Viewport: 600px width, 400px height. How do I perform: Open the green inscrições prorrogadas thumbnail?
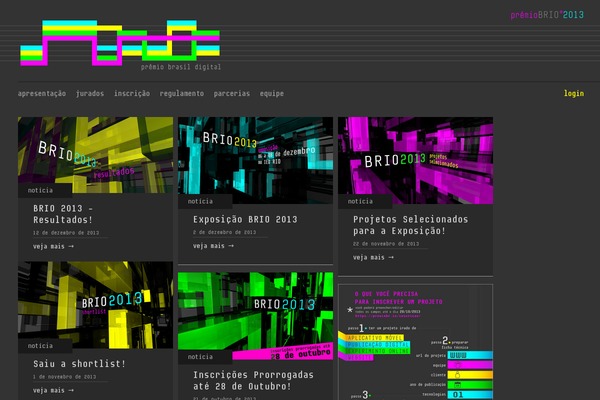coord(255,315)
